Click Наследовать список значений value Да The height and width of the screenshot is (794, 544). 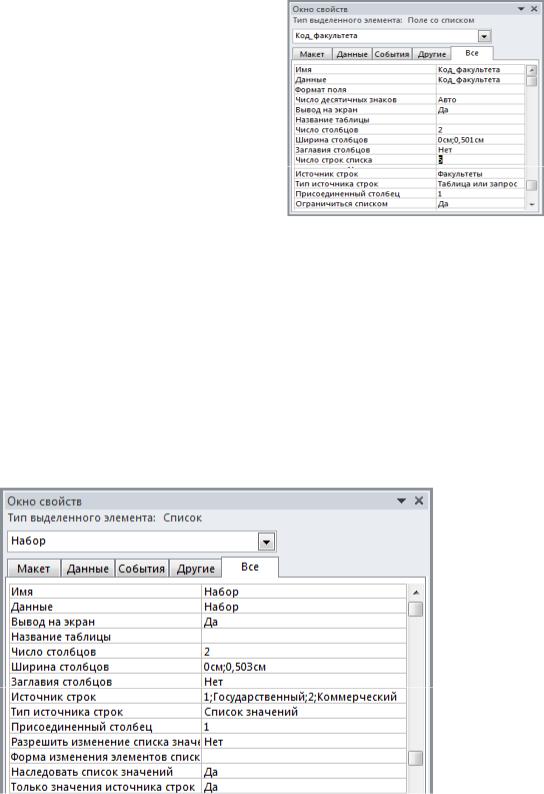(303, 772)
